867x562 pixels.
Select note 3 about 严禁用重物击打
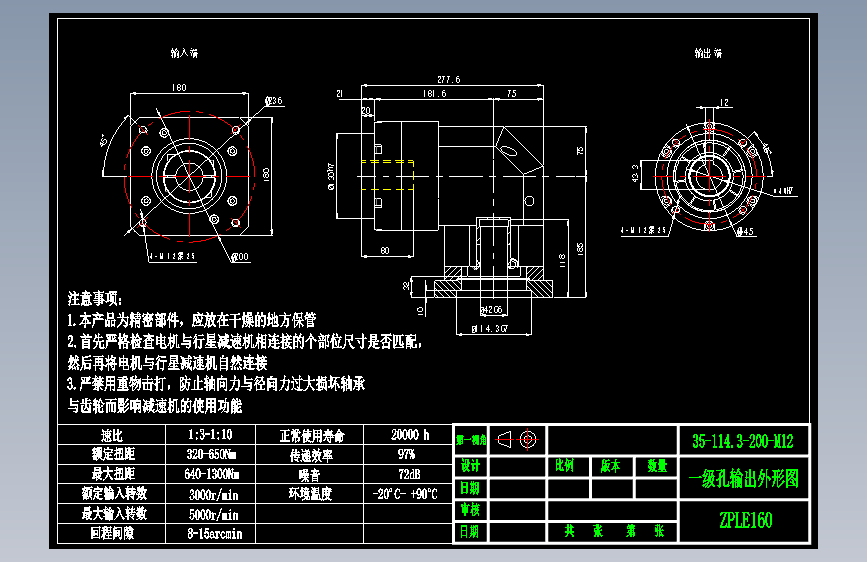(216, 384)
